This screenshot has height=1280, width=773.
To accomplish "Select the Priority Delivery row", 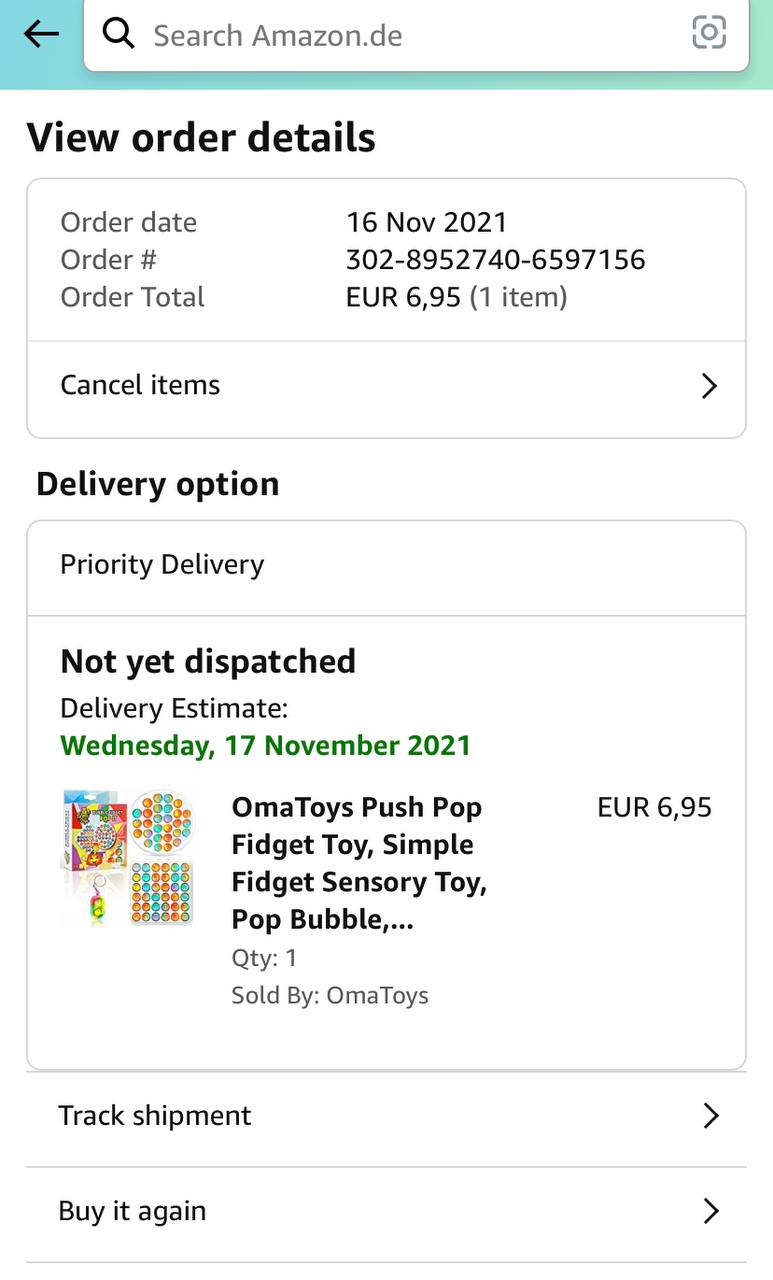I will (162, 564).
